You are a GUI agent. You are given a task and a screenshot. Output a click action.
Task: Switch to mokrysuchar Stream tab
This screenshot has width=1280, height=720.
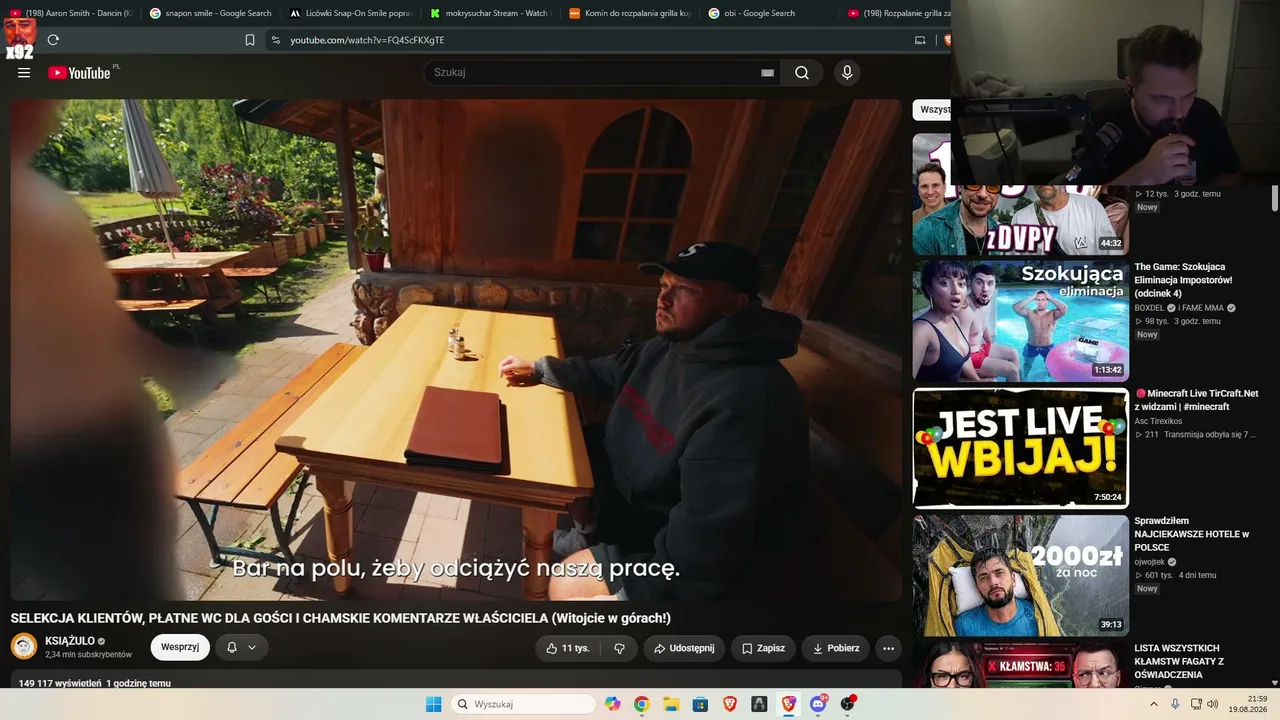[490, 13]
